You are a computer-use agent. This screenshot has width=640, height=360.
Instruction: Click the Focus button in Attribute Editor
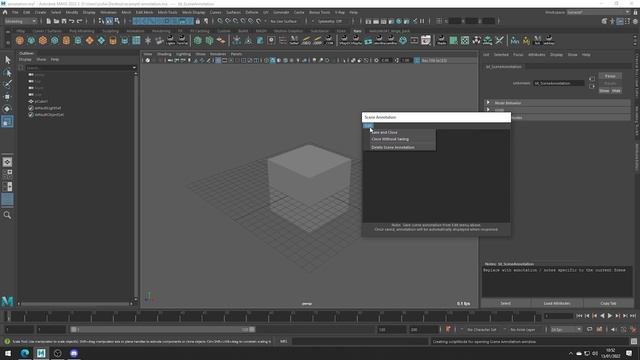[x=610, y=76]
